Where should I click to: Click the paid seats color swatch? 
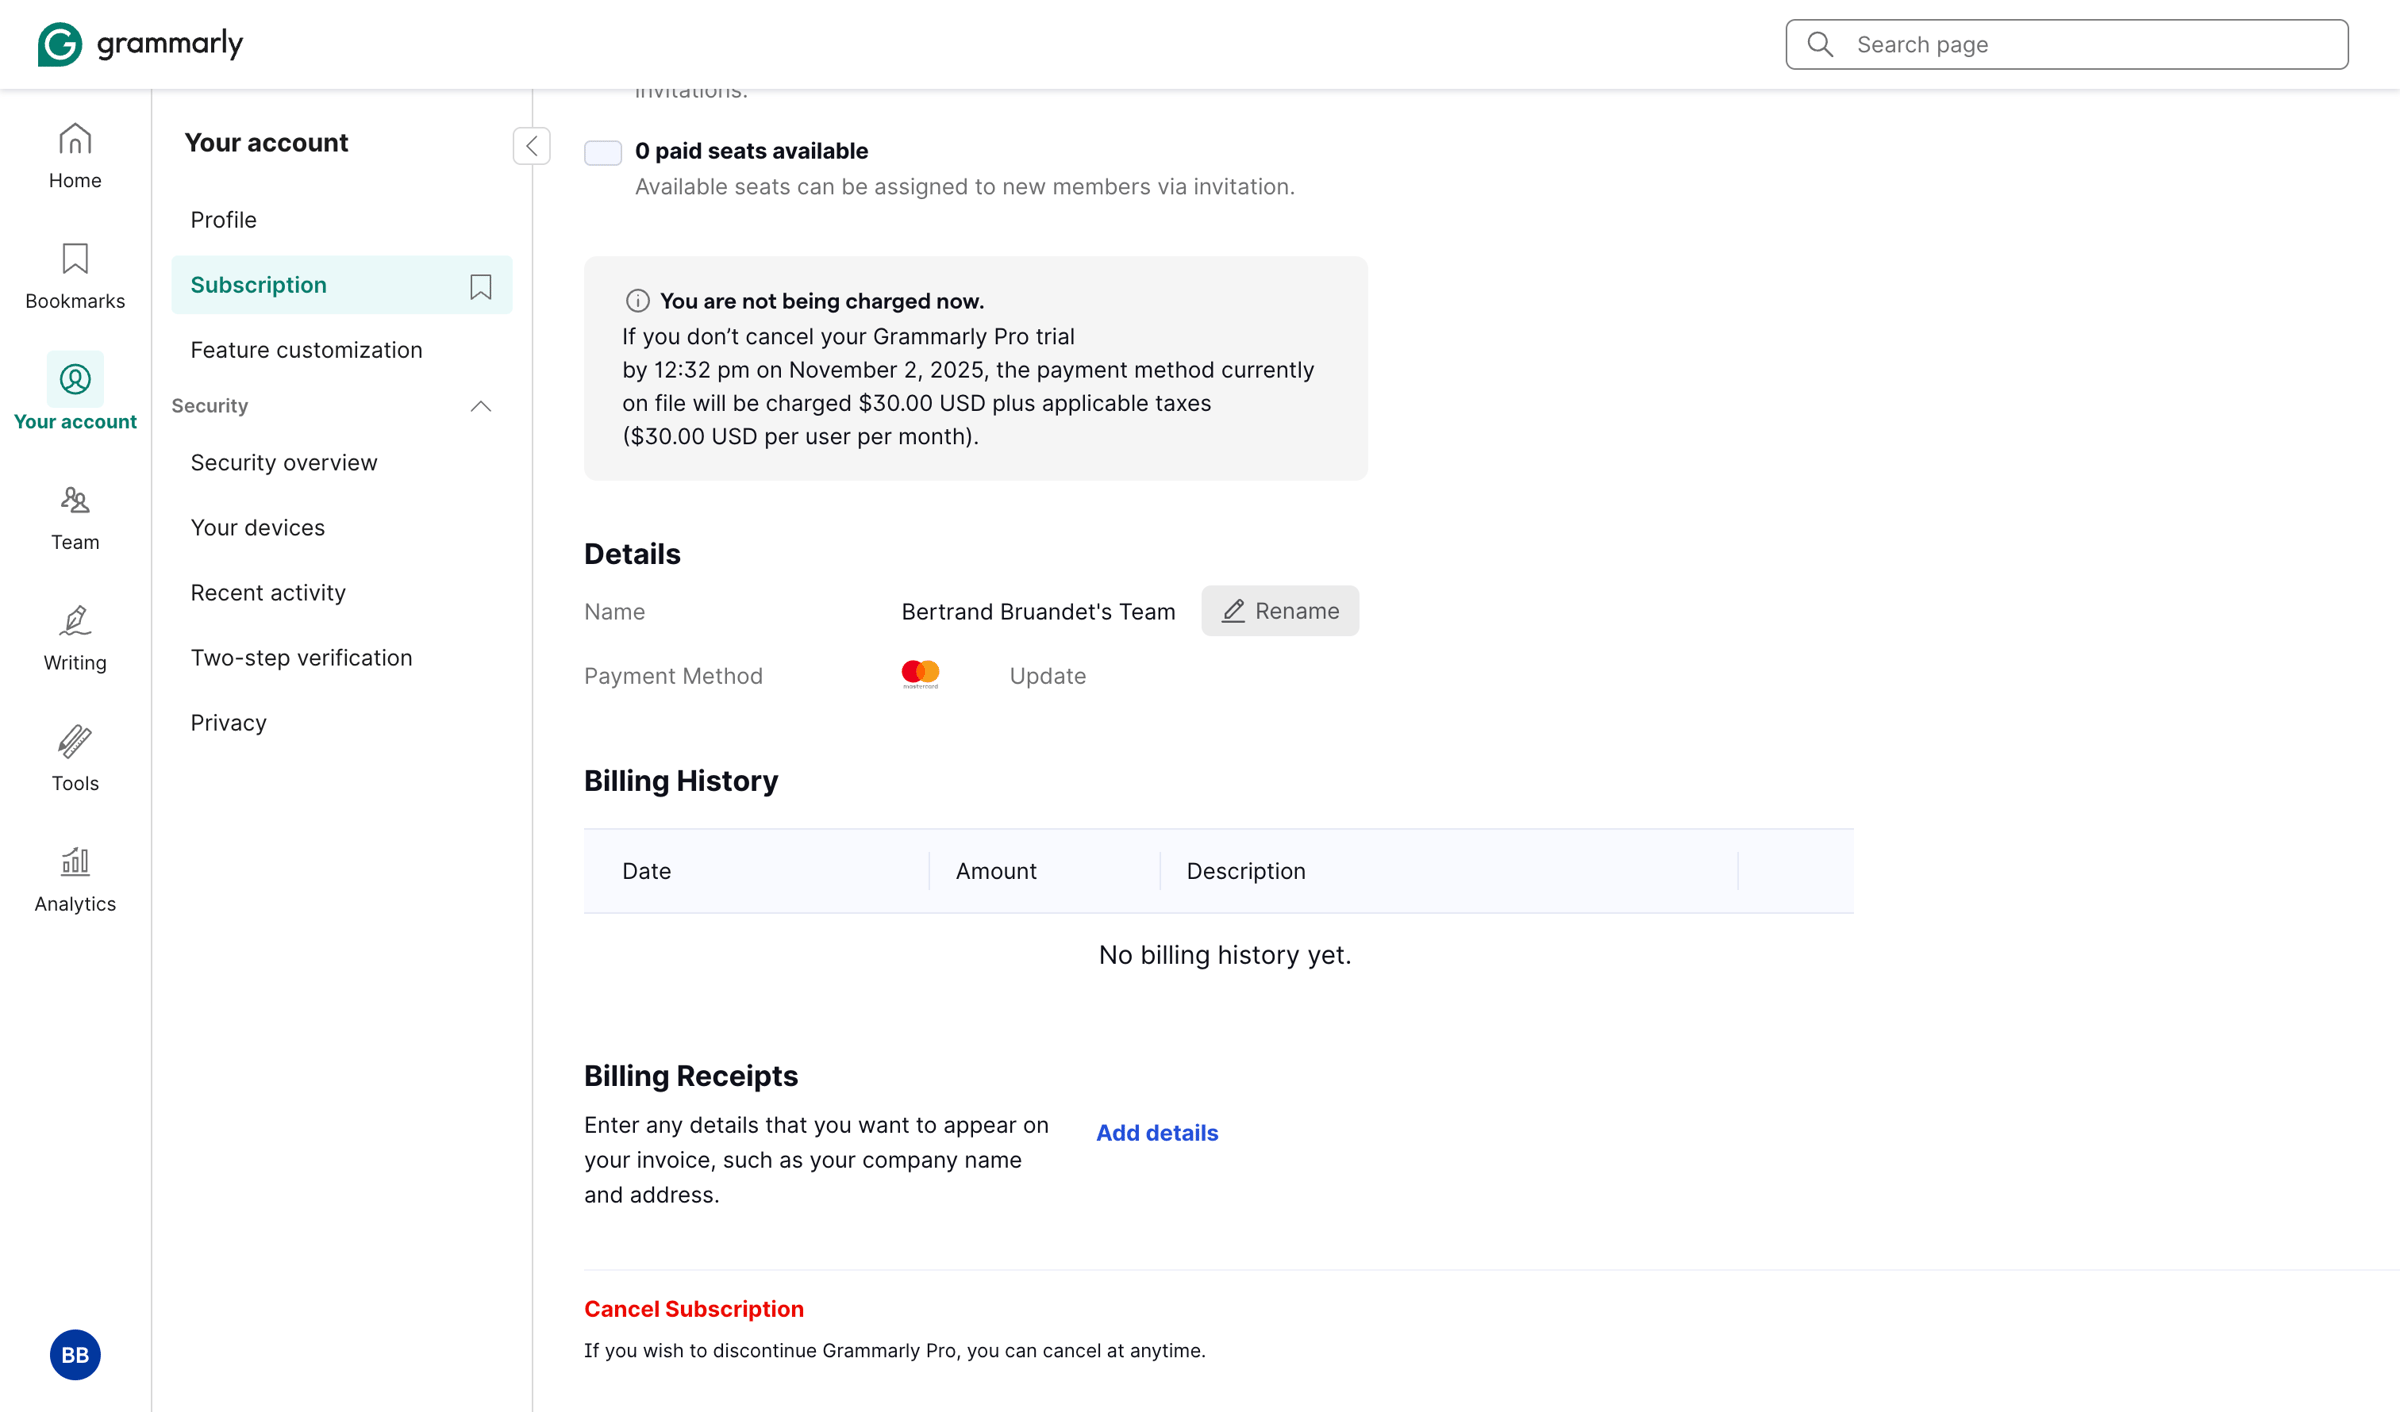[603, 152]
